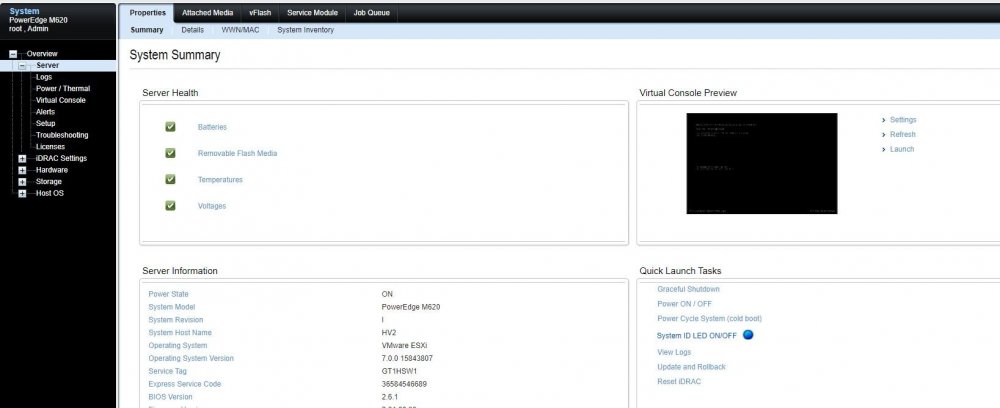Click the Graceful Shutdown task
The height and width of the screenshot is (408, 1000).
click(x=688, y=289)
